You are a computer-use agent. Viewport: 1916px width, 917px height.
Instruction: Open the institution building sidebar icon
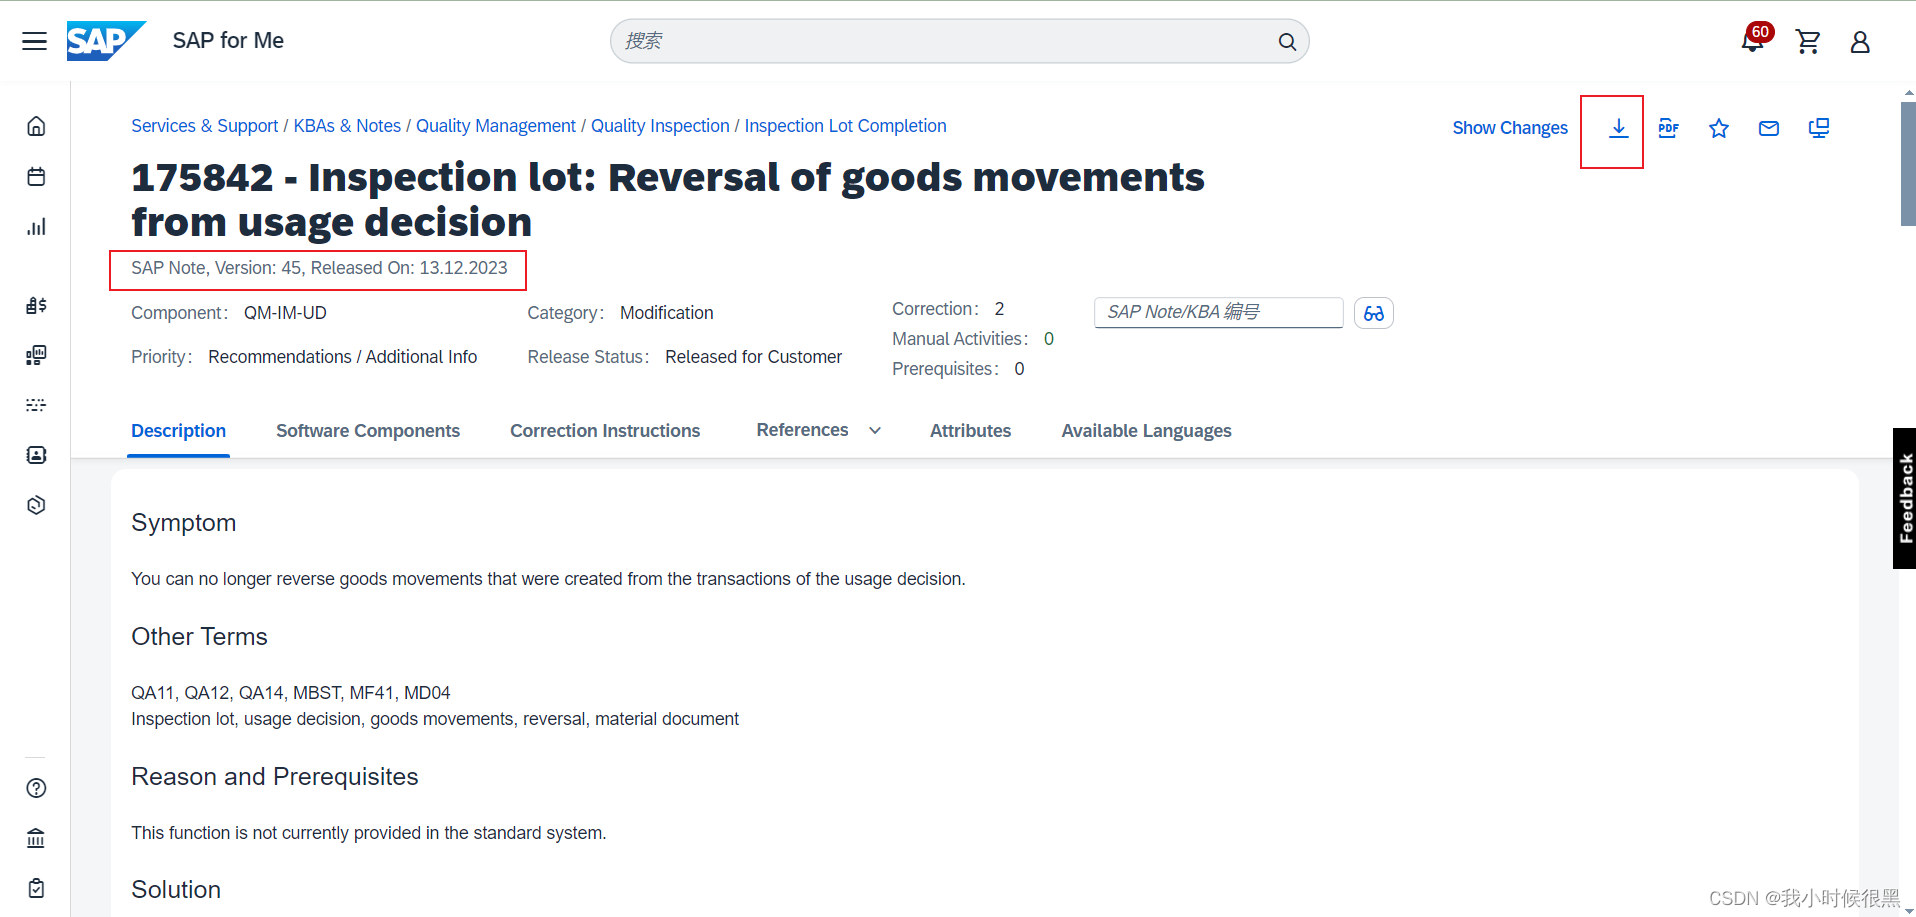(36, 838)
